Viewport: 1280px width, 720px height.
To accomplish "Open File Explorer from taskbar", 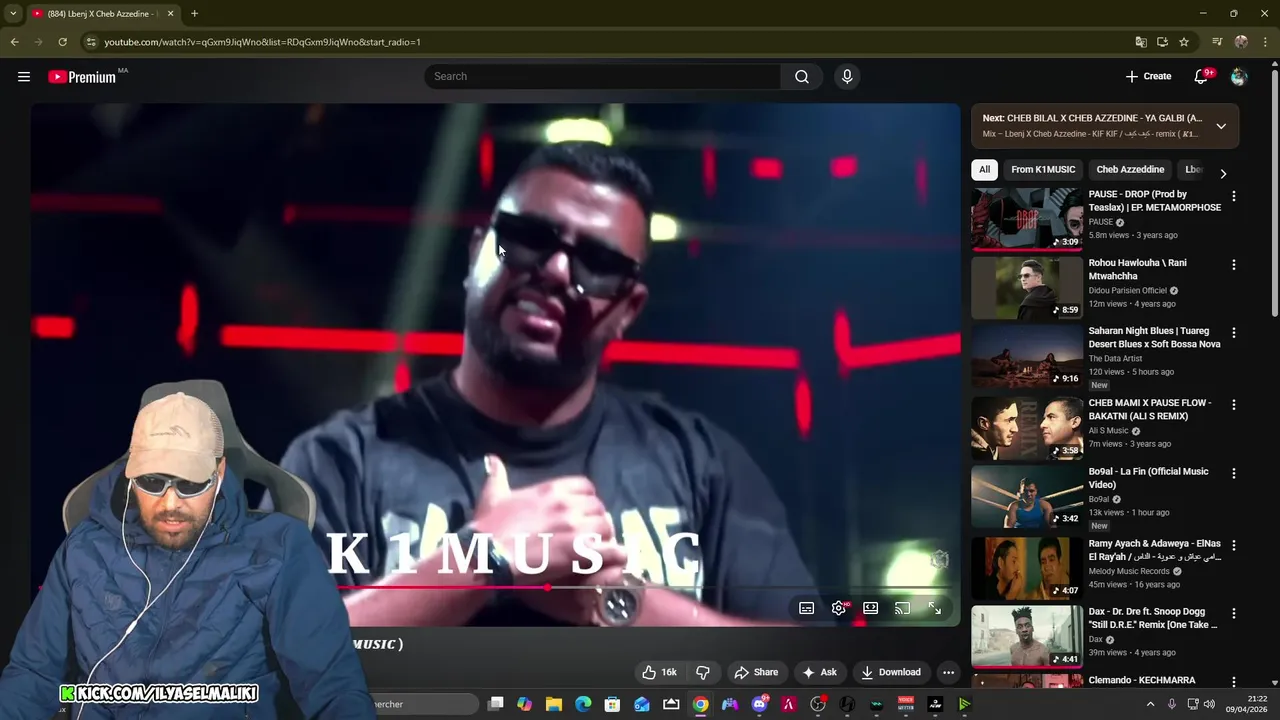I will (554, 704).
